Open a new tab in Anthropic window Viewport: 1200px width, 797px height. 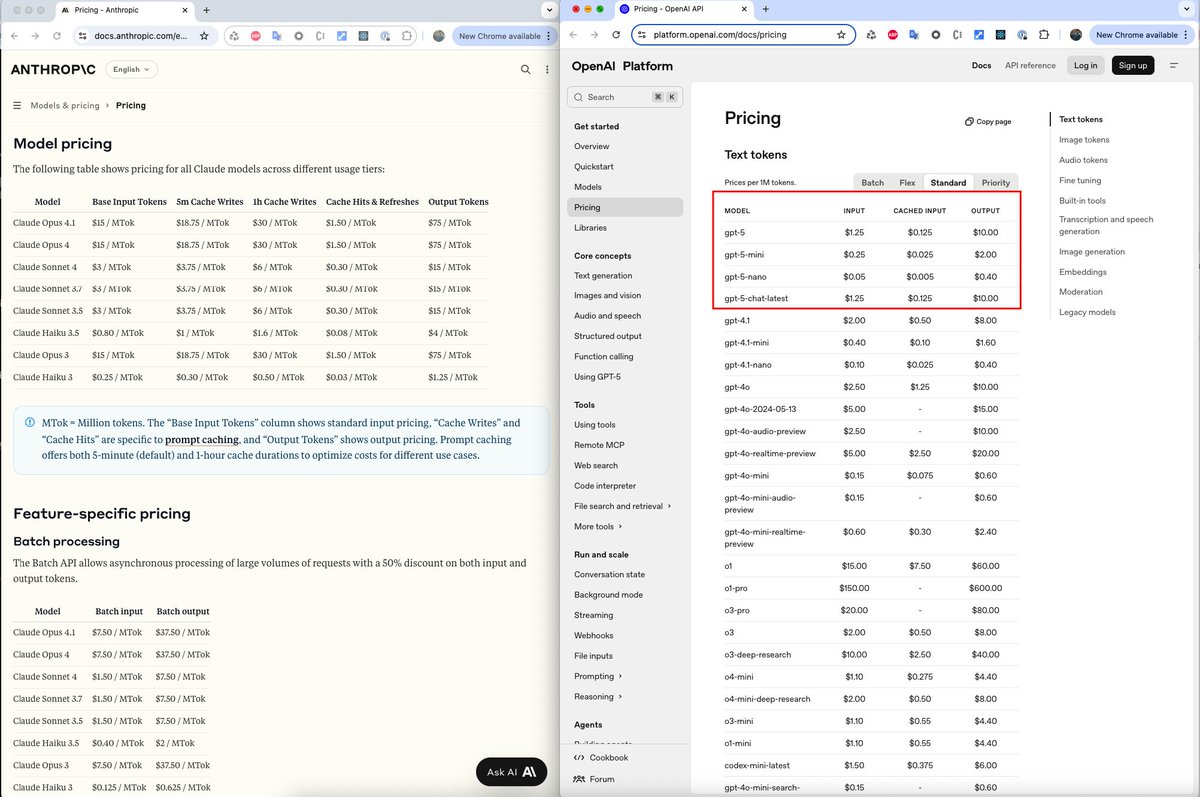coord(206,10)
